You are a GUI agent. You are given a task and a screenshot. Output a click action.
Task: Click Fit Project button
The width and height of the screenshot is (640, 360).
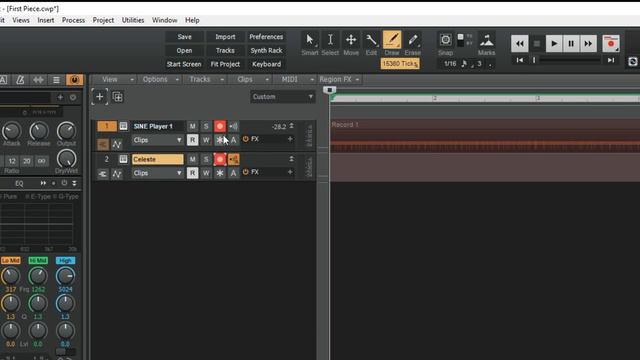[225, 64]
